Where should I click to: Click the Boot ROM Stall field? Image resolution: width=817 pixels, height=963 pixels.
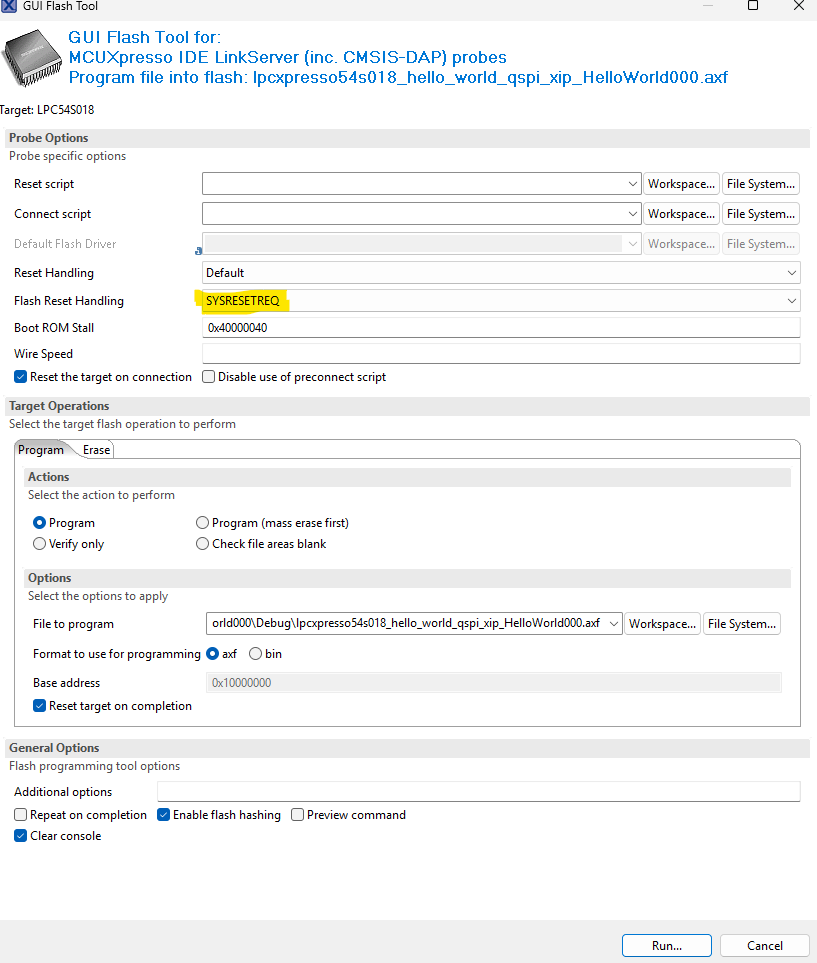501,328
